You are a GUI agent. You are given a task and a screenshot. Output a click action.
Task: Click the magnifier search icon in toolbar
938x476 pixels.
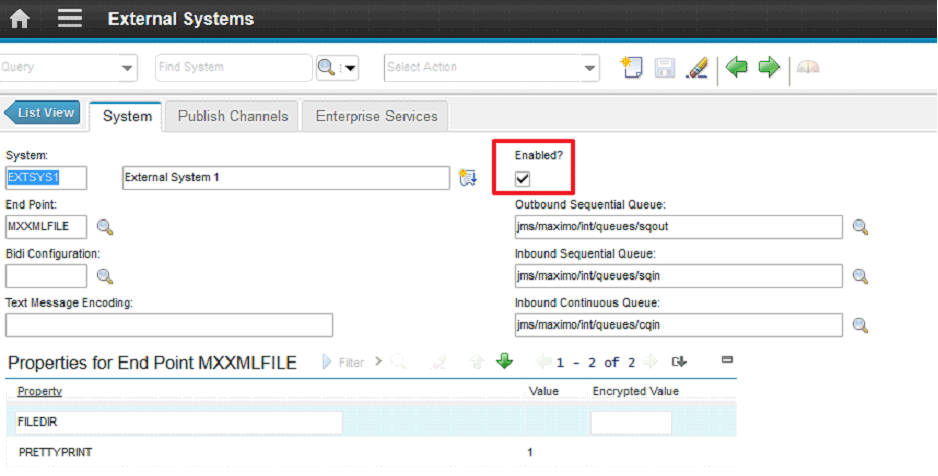click(326, 68)
